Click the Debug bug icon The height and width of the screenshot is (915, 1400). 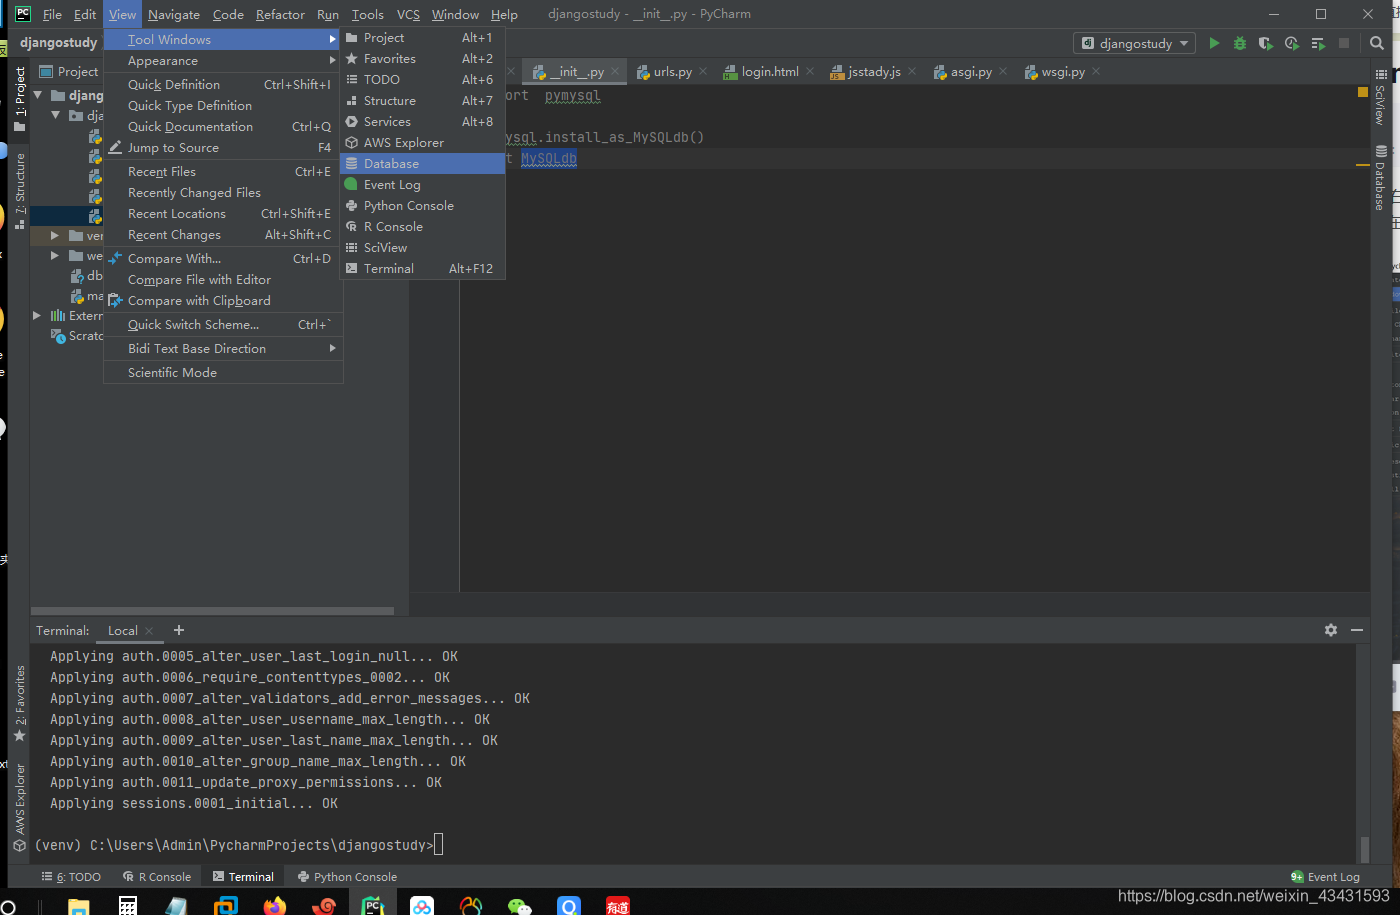(1240, 43)
